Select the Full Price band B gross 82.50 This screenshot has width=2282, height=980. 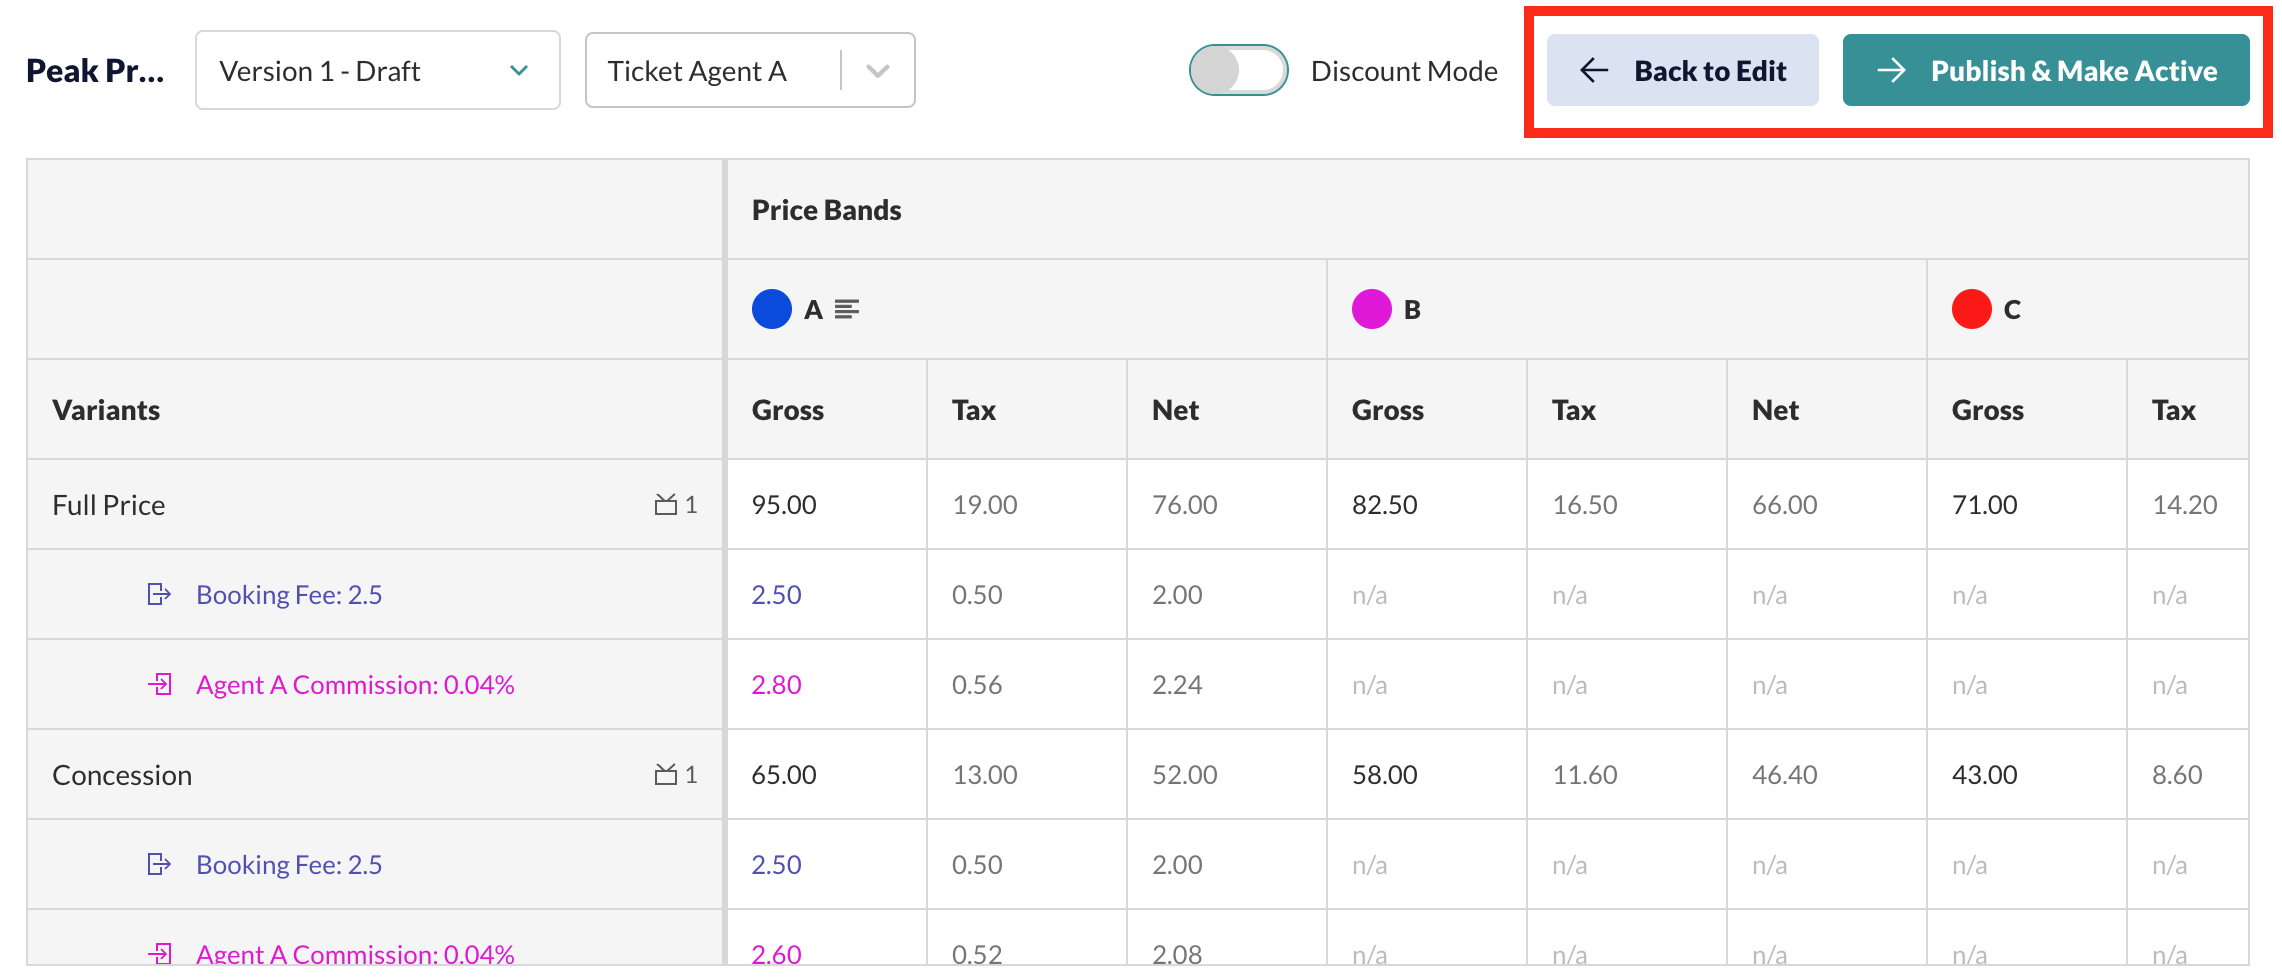pyautogui.click(x=1384, y=505)
